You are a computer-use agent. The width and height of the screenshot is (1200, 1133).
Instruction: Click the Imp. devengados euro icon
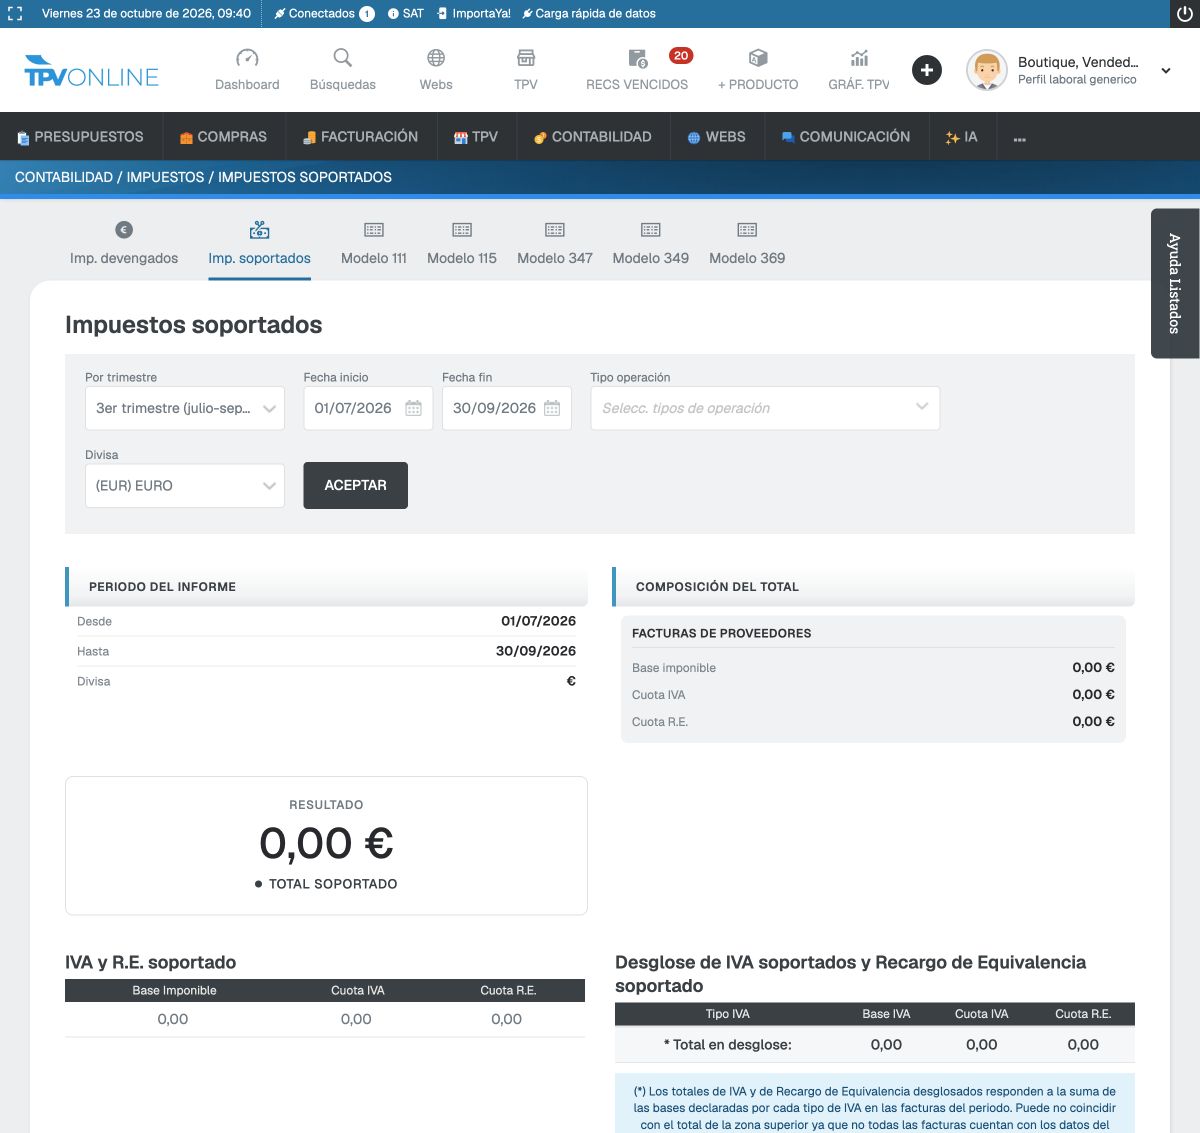click(124, 230)
